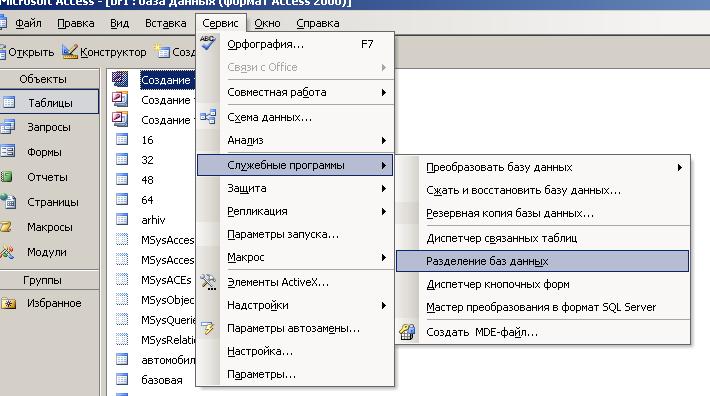Click the Формы icon
The image size is (710, 396).
pos(8,151)
